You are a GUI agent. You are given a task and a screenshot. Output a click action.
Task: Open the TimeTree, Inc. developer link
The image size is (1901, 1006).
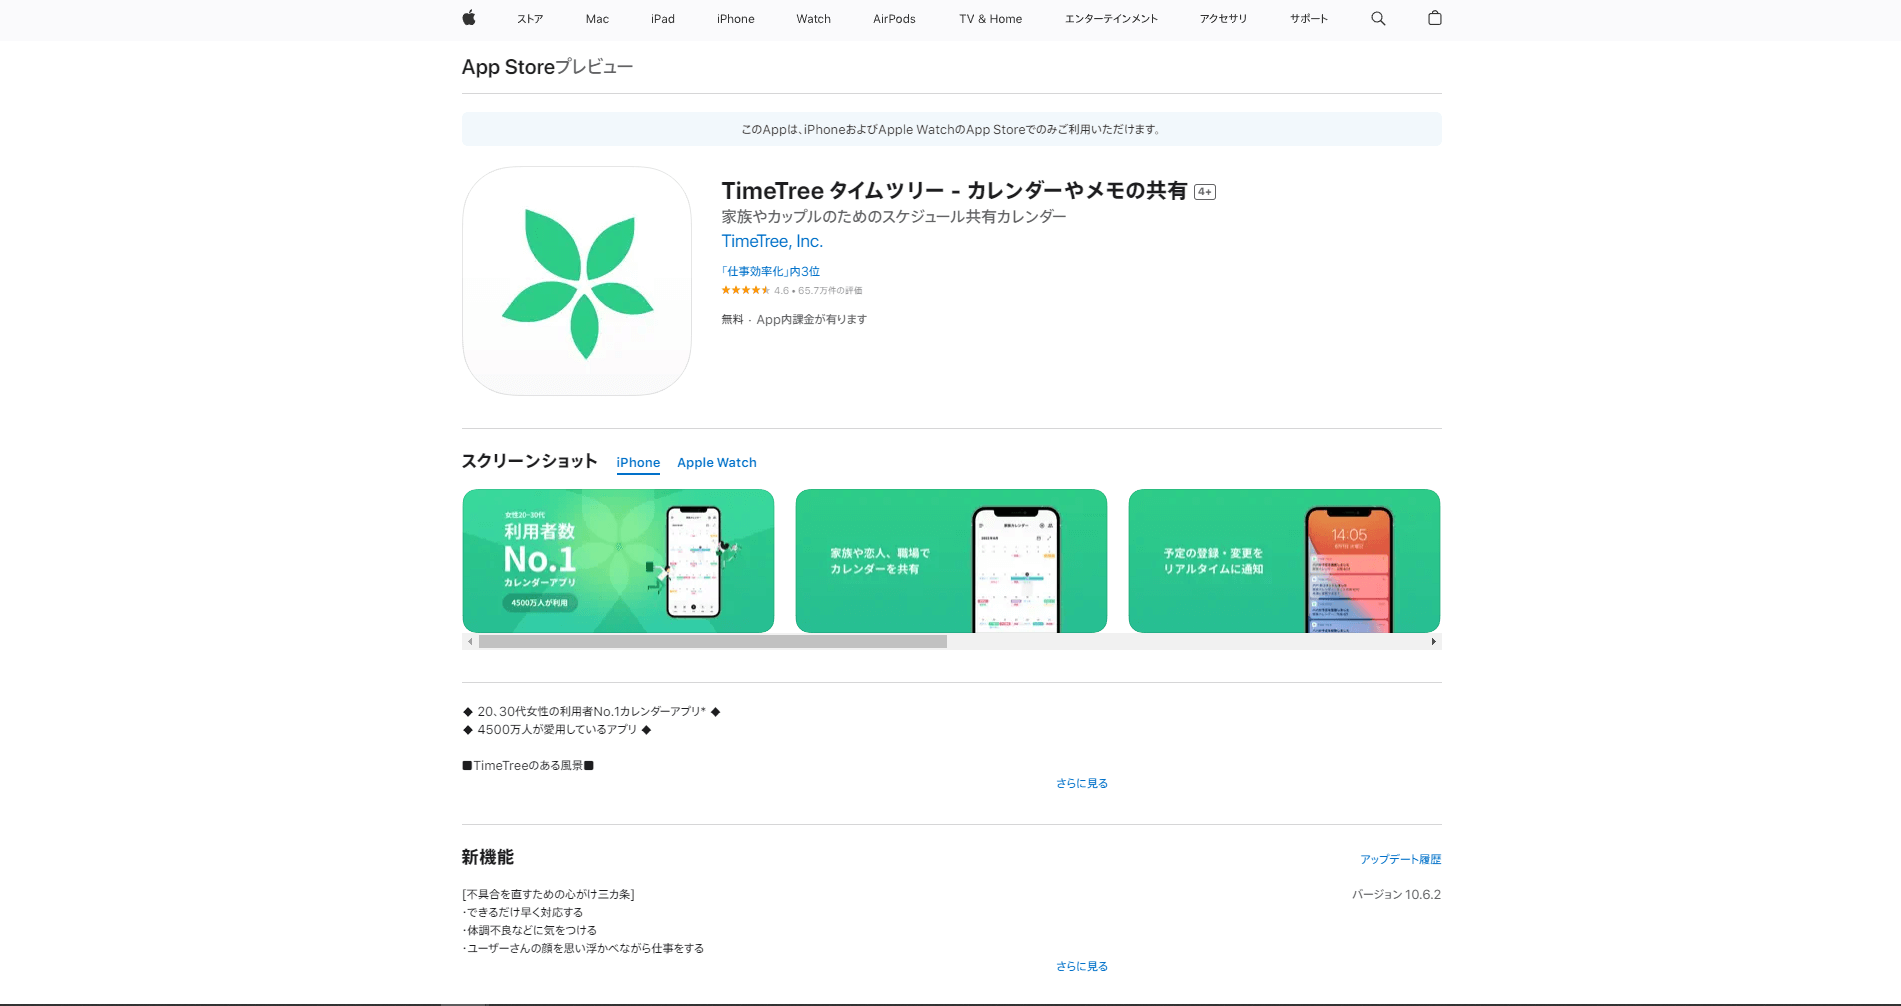(772, 241)
